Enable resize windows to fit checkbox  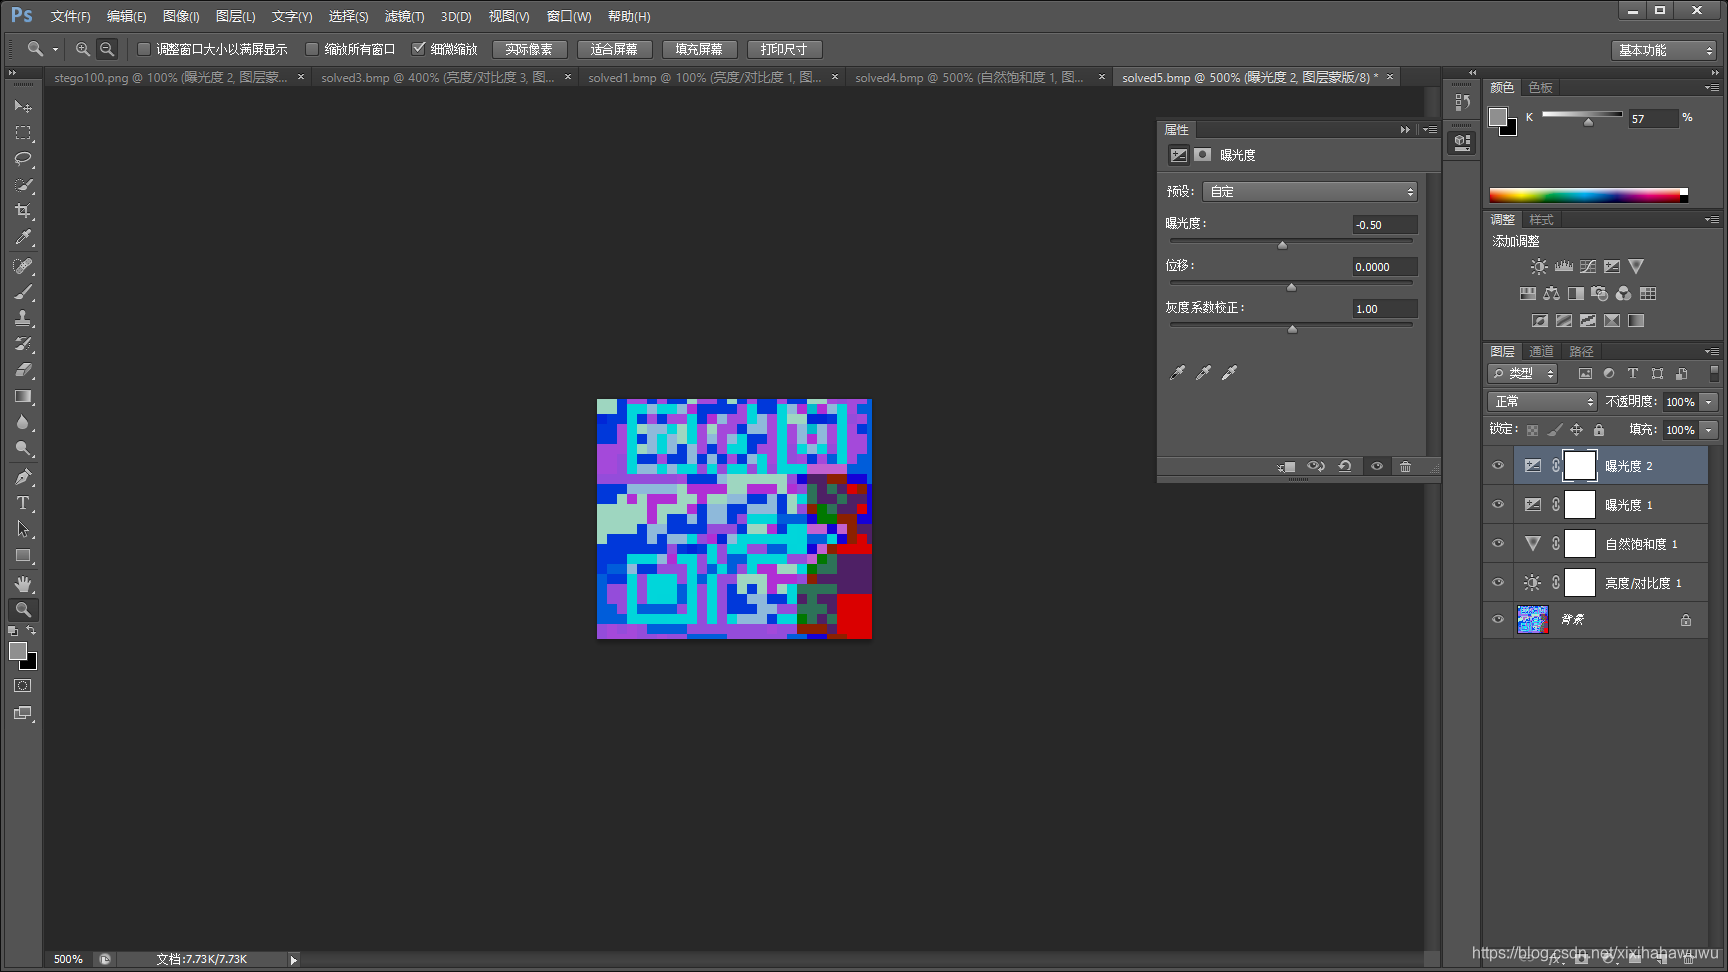(x=144, y=49)
